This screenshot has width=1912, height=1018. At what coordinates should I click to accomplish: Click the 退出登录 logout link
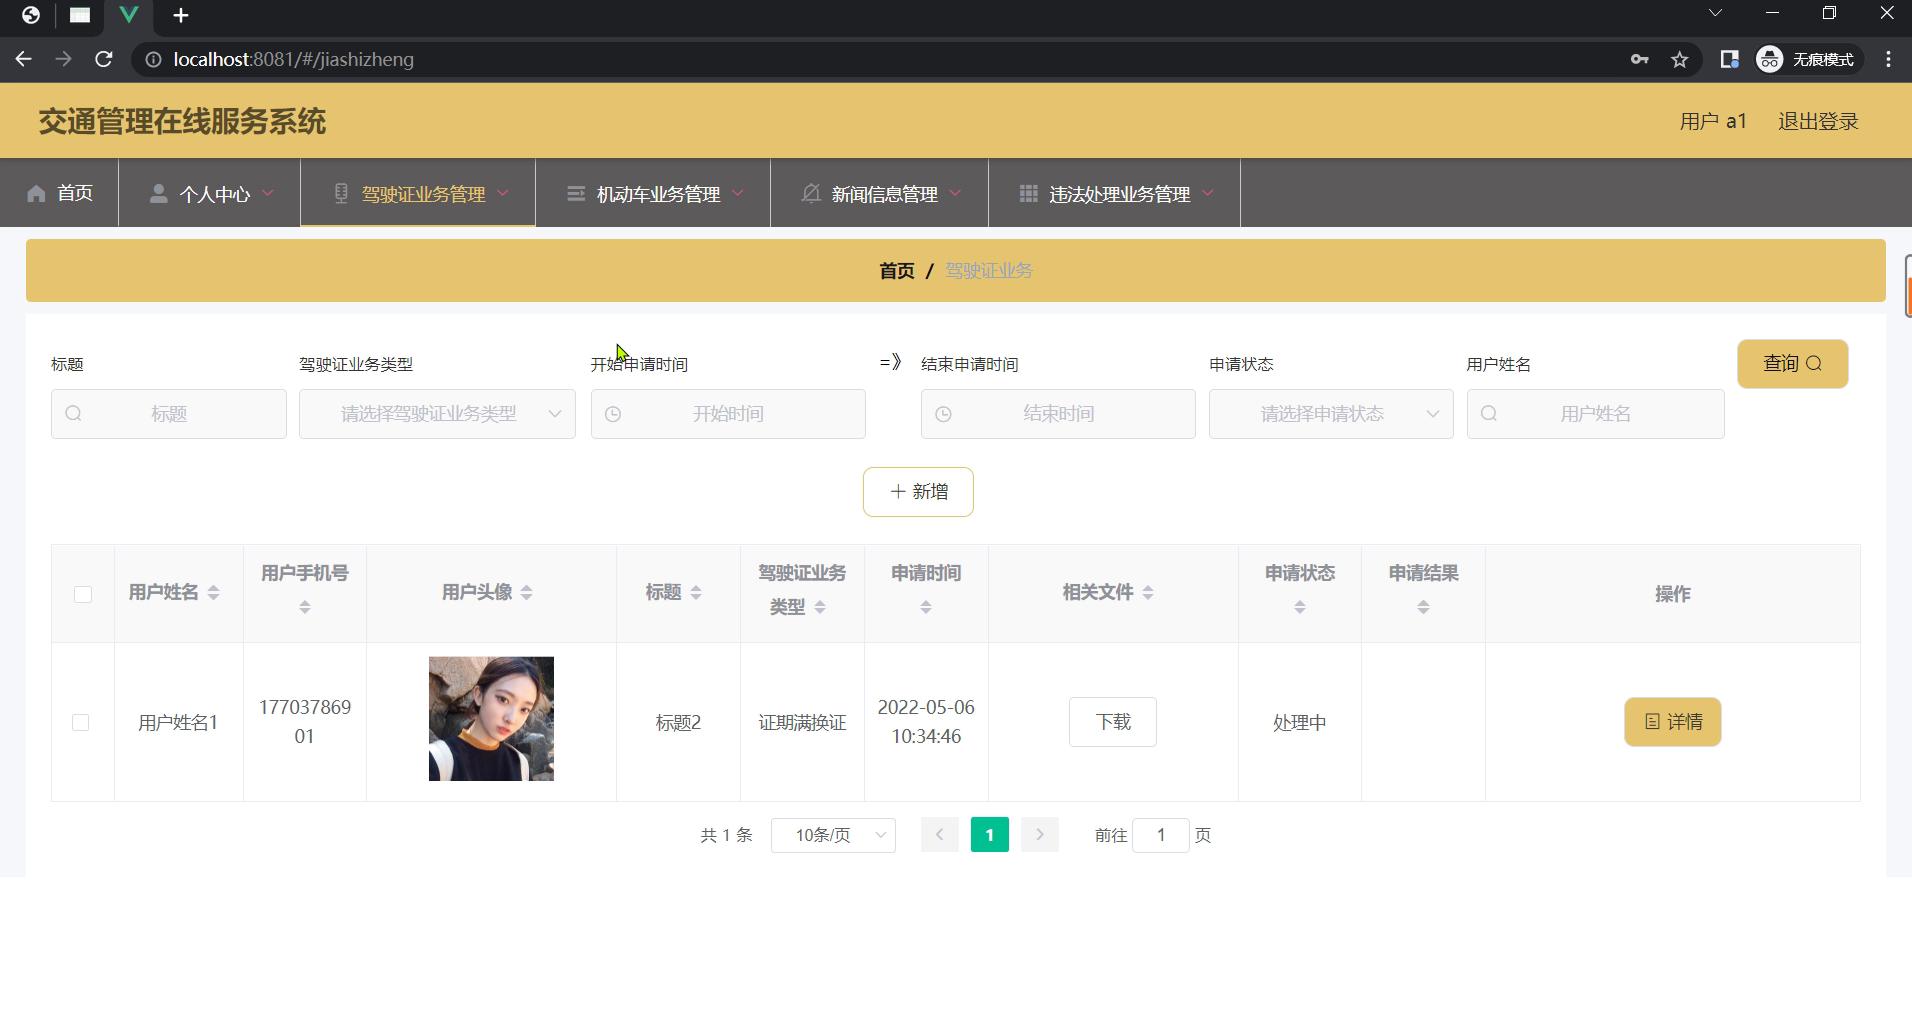point(1817,120)
